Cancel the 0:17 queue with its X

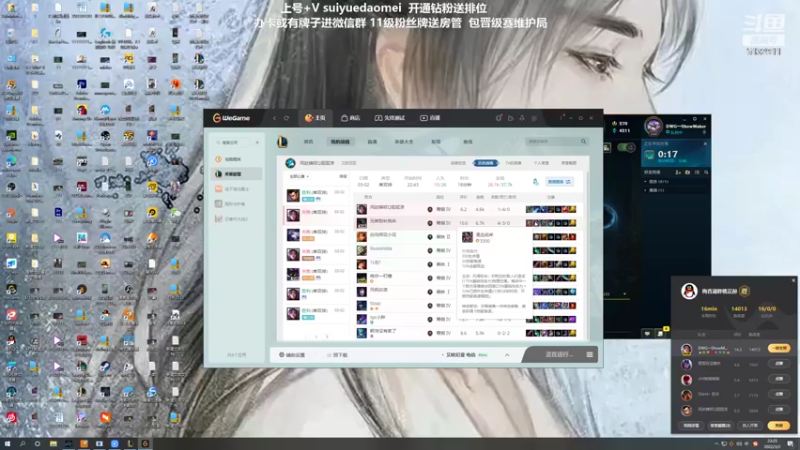coord(705,144)
